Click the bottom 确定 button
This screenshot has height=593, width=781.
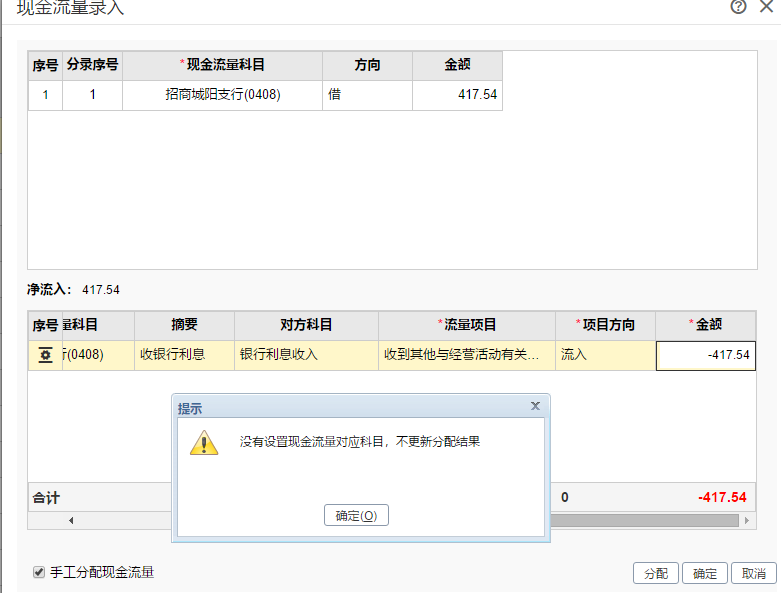coord(704,573)
